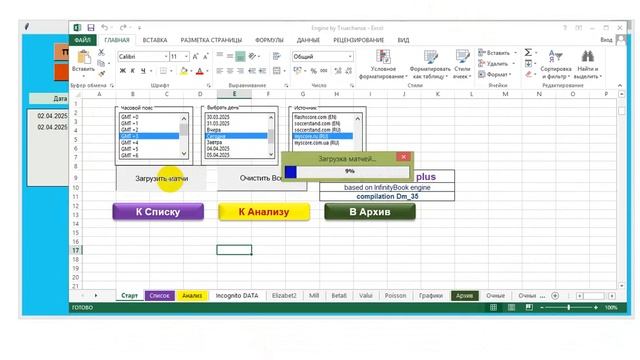Open the Список sheet tab

click(159, 296)
